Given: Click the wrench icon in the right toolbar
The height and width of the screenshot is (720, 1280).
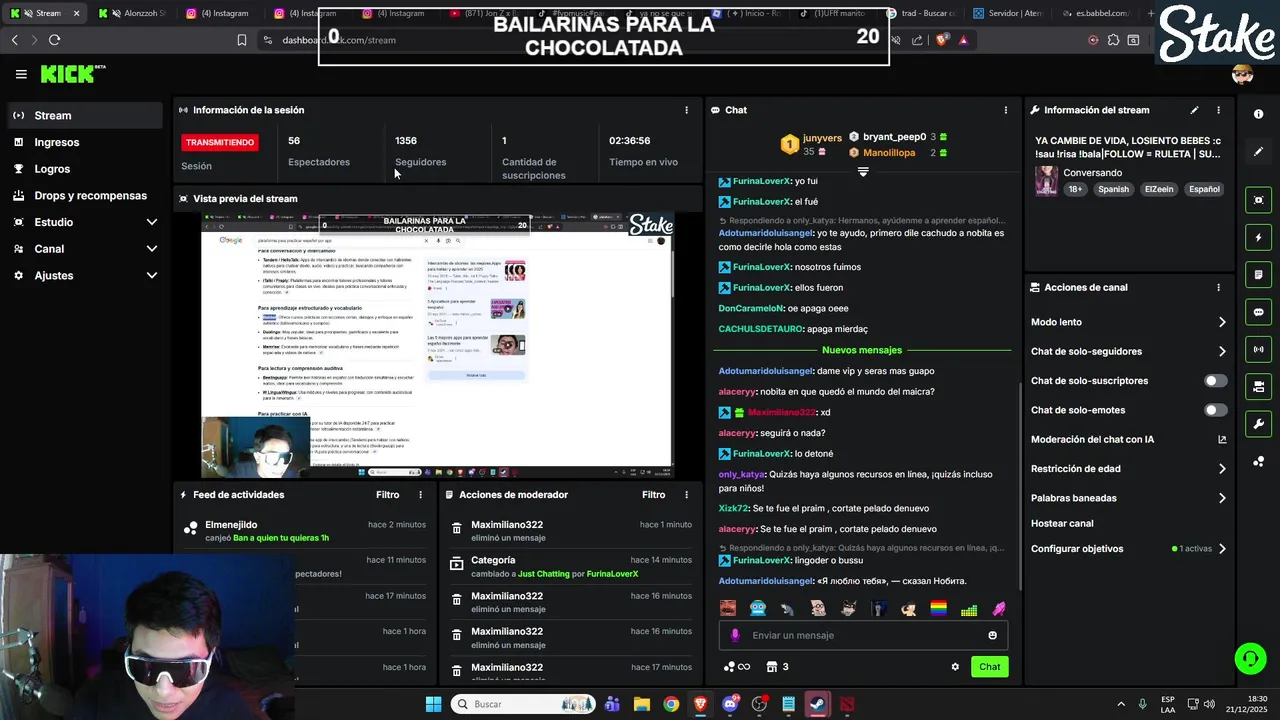Looking at the screenshot, I should (x=1258, y=423).
